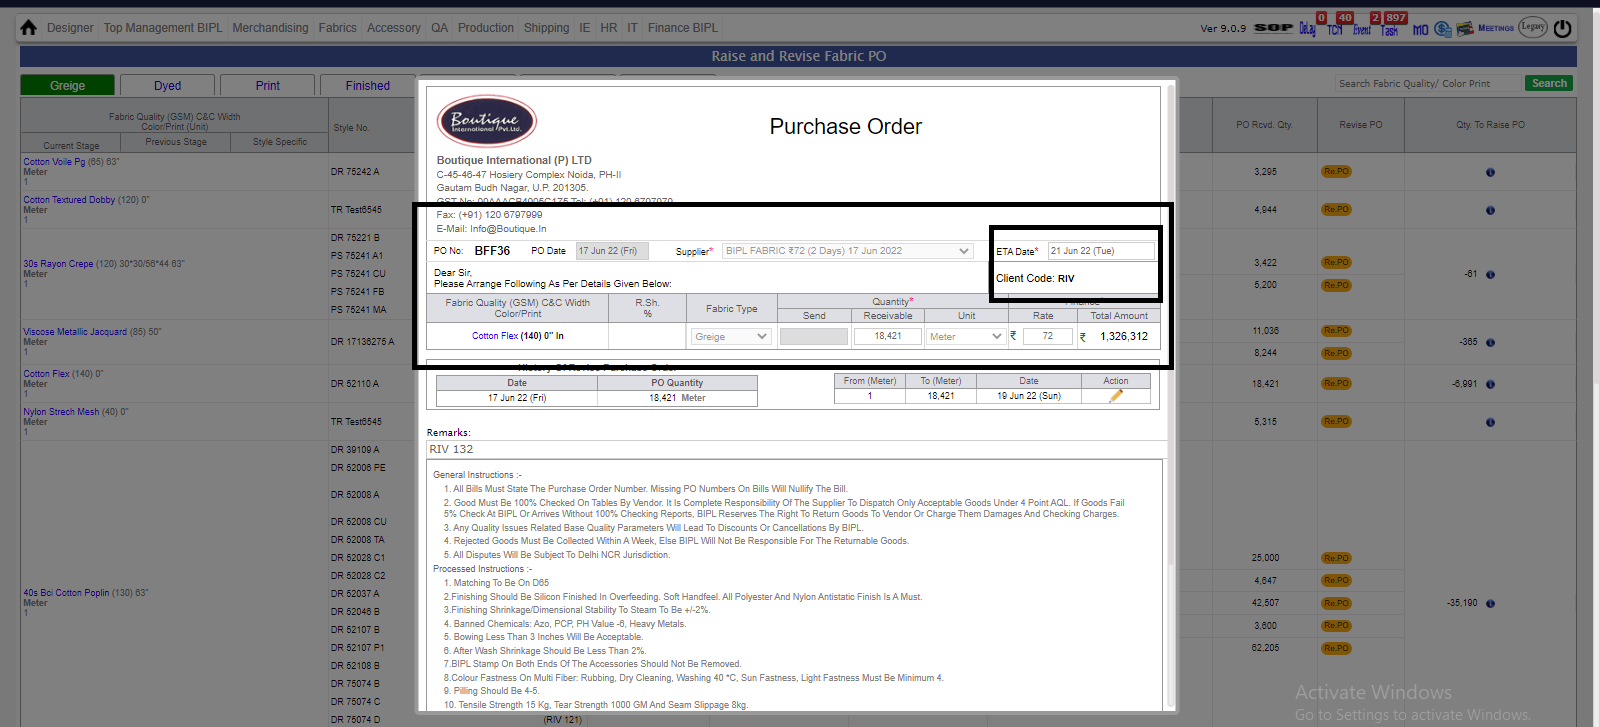Click the Receivable quantity field
The image size is (1600, 727).
[888, 337]
